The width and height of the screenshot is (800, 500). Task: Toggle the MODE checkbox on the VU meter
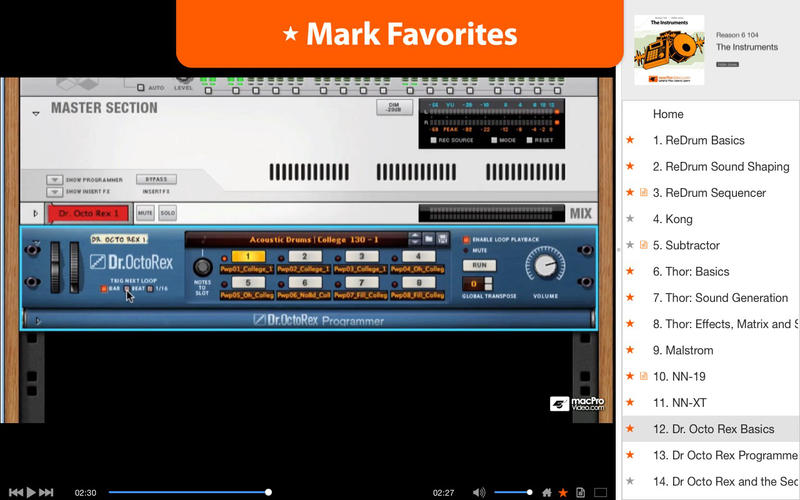[x=494, y=140]
